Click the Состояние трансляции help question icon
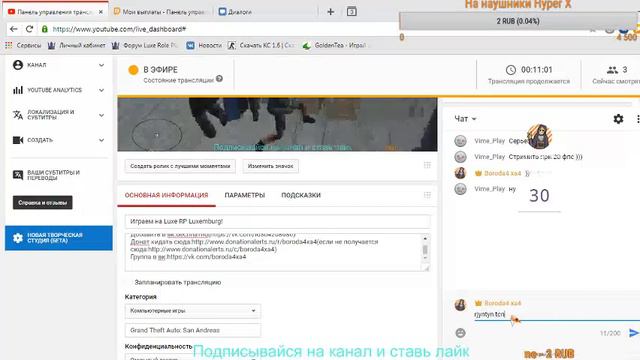640x360 pixels. 219,79
